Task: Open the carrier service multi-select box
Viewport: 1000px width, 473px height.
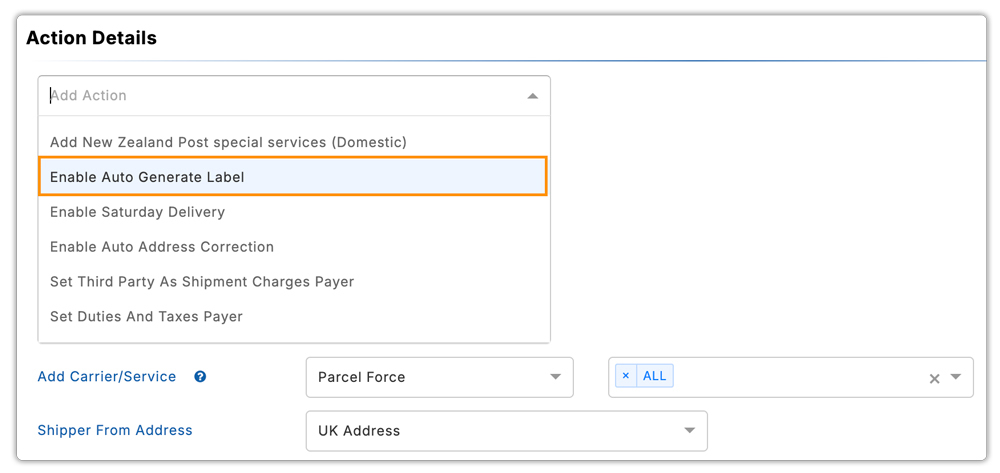Action: [800, 377]
